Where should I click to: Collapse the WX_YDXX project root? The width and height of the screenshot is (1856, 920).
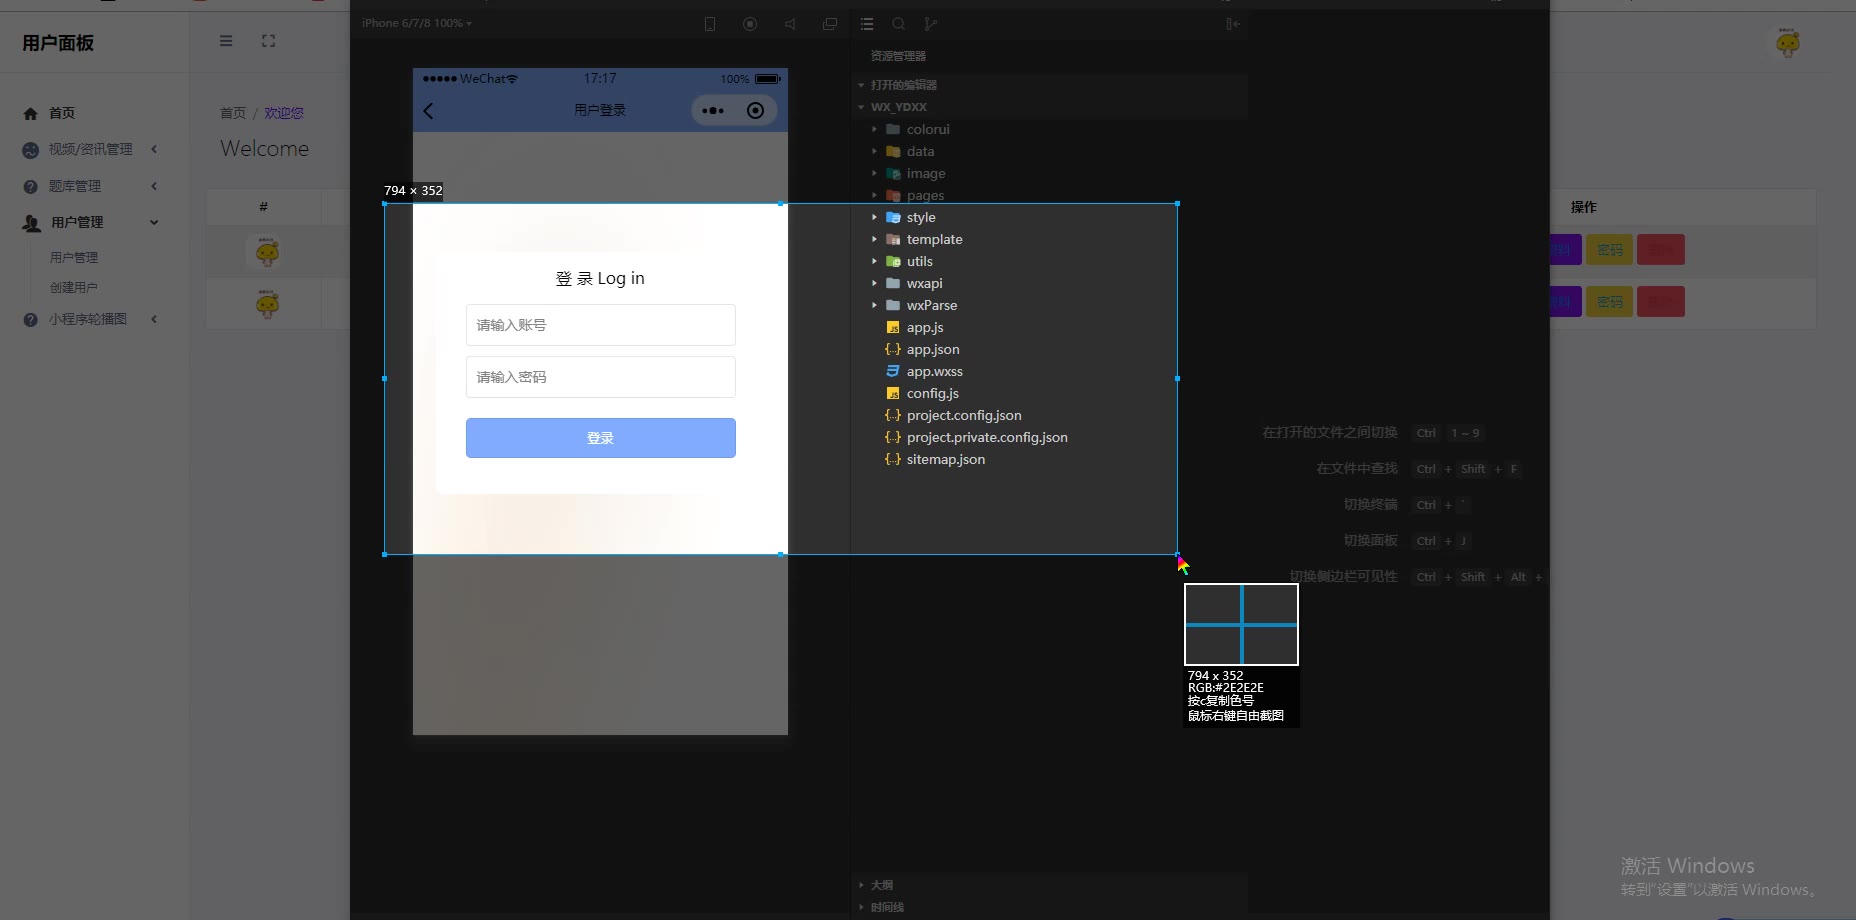pyautogui.click(x=861, y=108)
